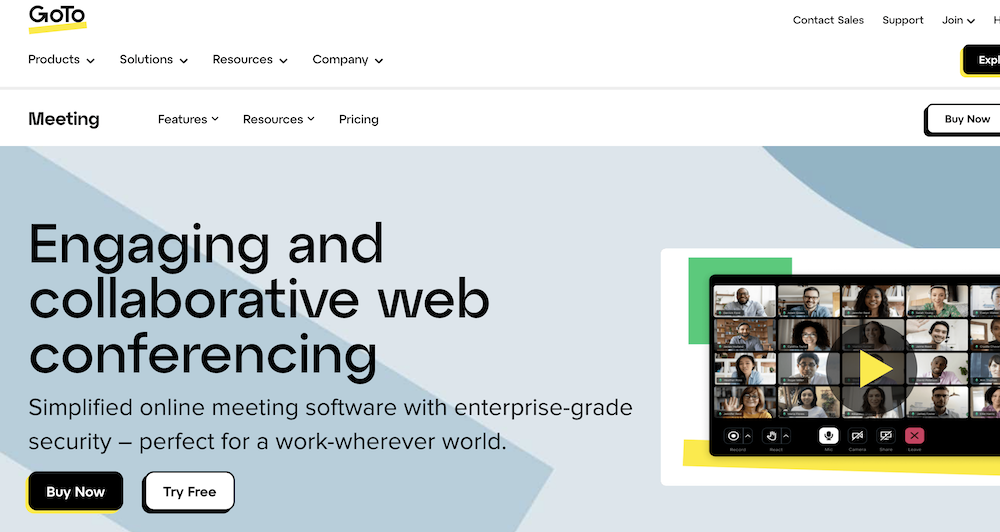
Task: Open the Join dropdown
Action: click(x=958, y=20)
